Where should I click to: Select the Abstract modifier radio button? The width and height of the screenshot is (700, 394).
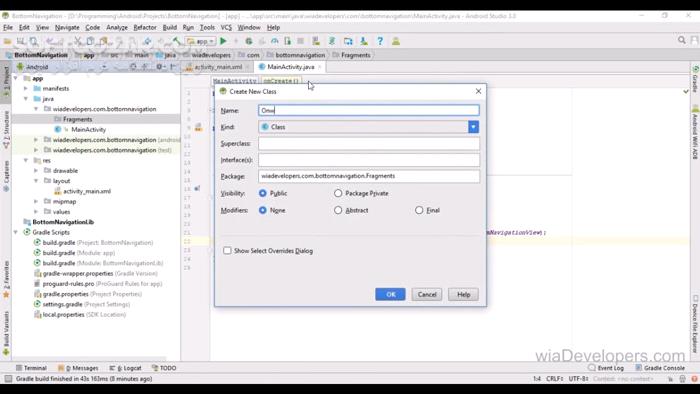click(x=338, y=210)
